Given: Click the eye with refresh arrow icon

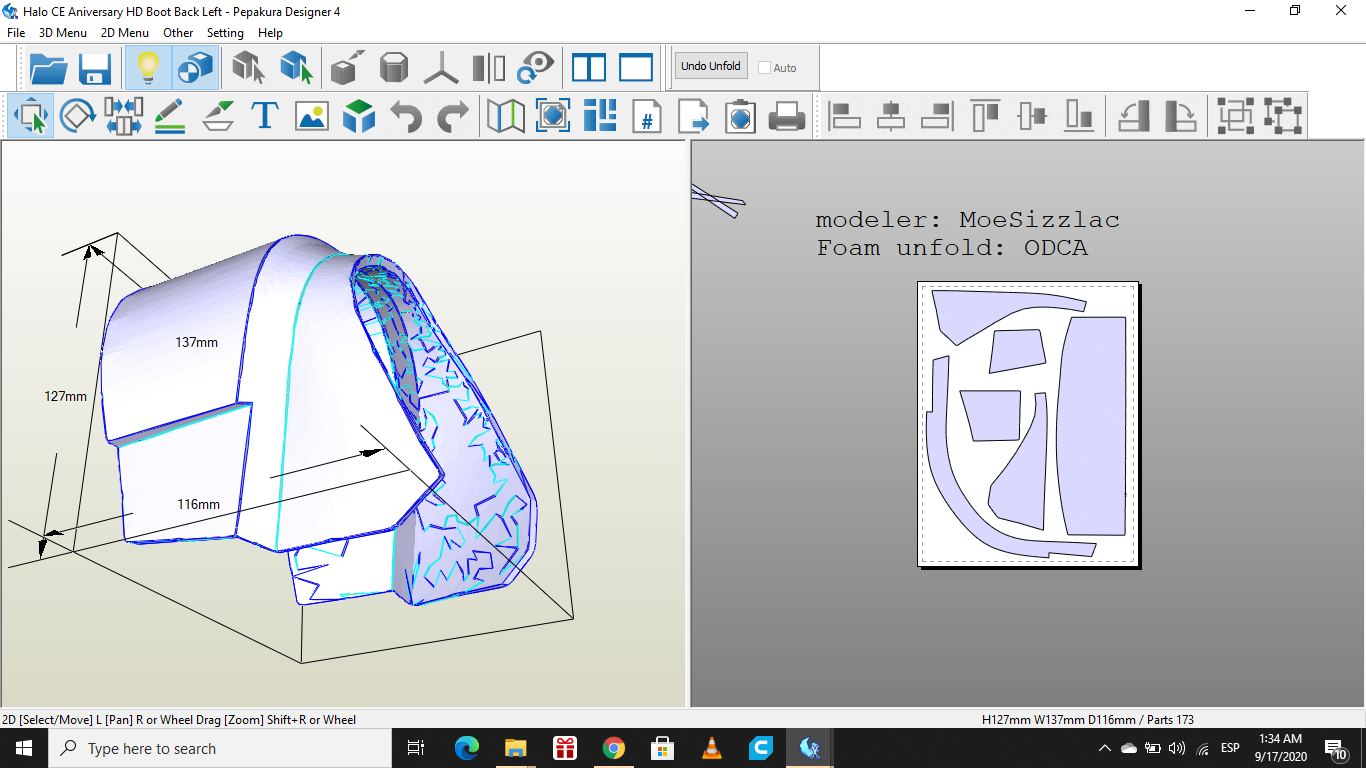Looking at the screenshot, I should [x=536, y=68].
